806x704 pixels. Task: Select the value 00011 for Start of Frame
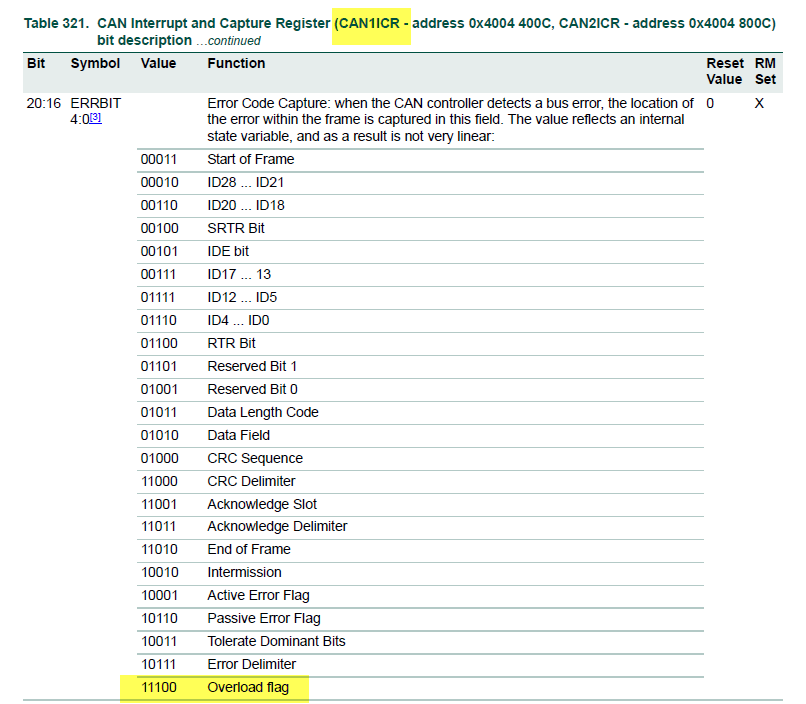pos(159,159)
